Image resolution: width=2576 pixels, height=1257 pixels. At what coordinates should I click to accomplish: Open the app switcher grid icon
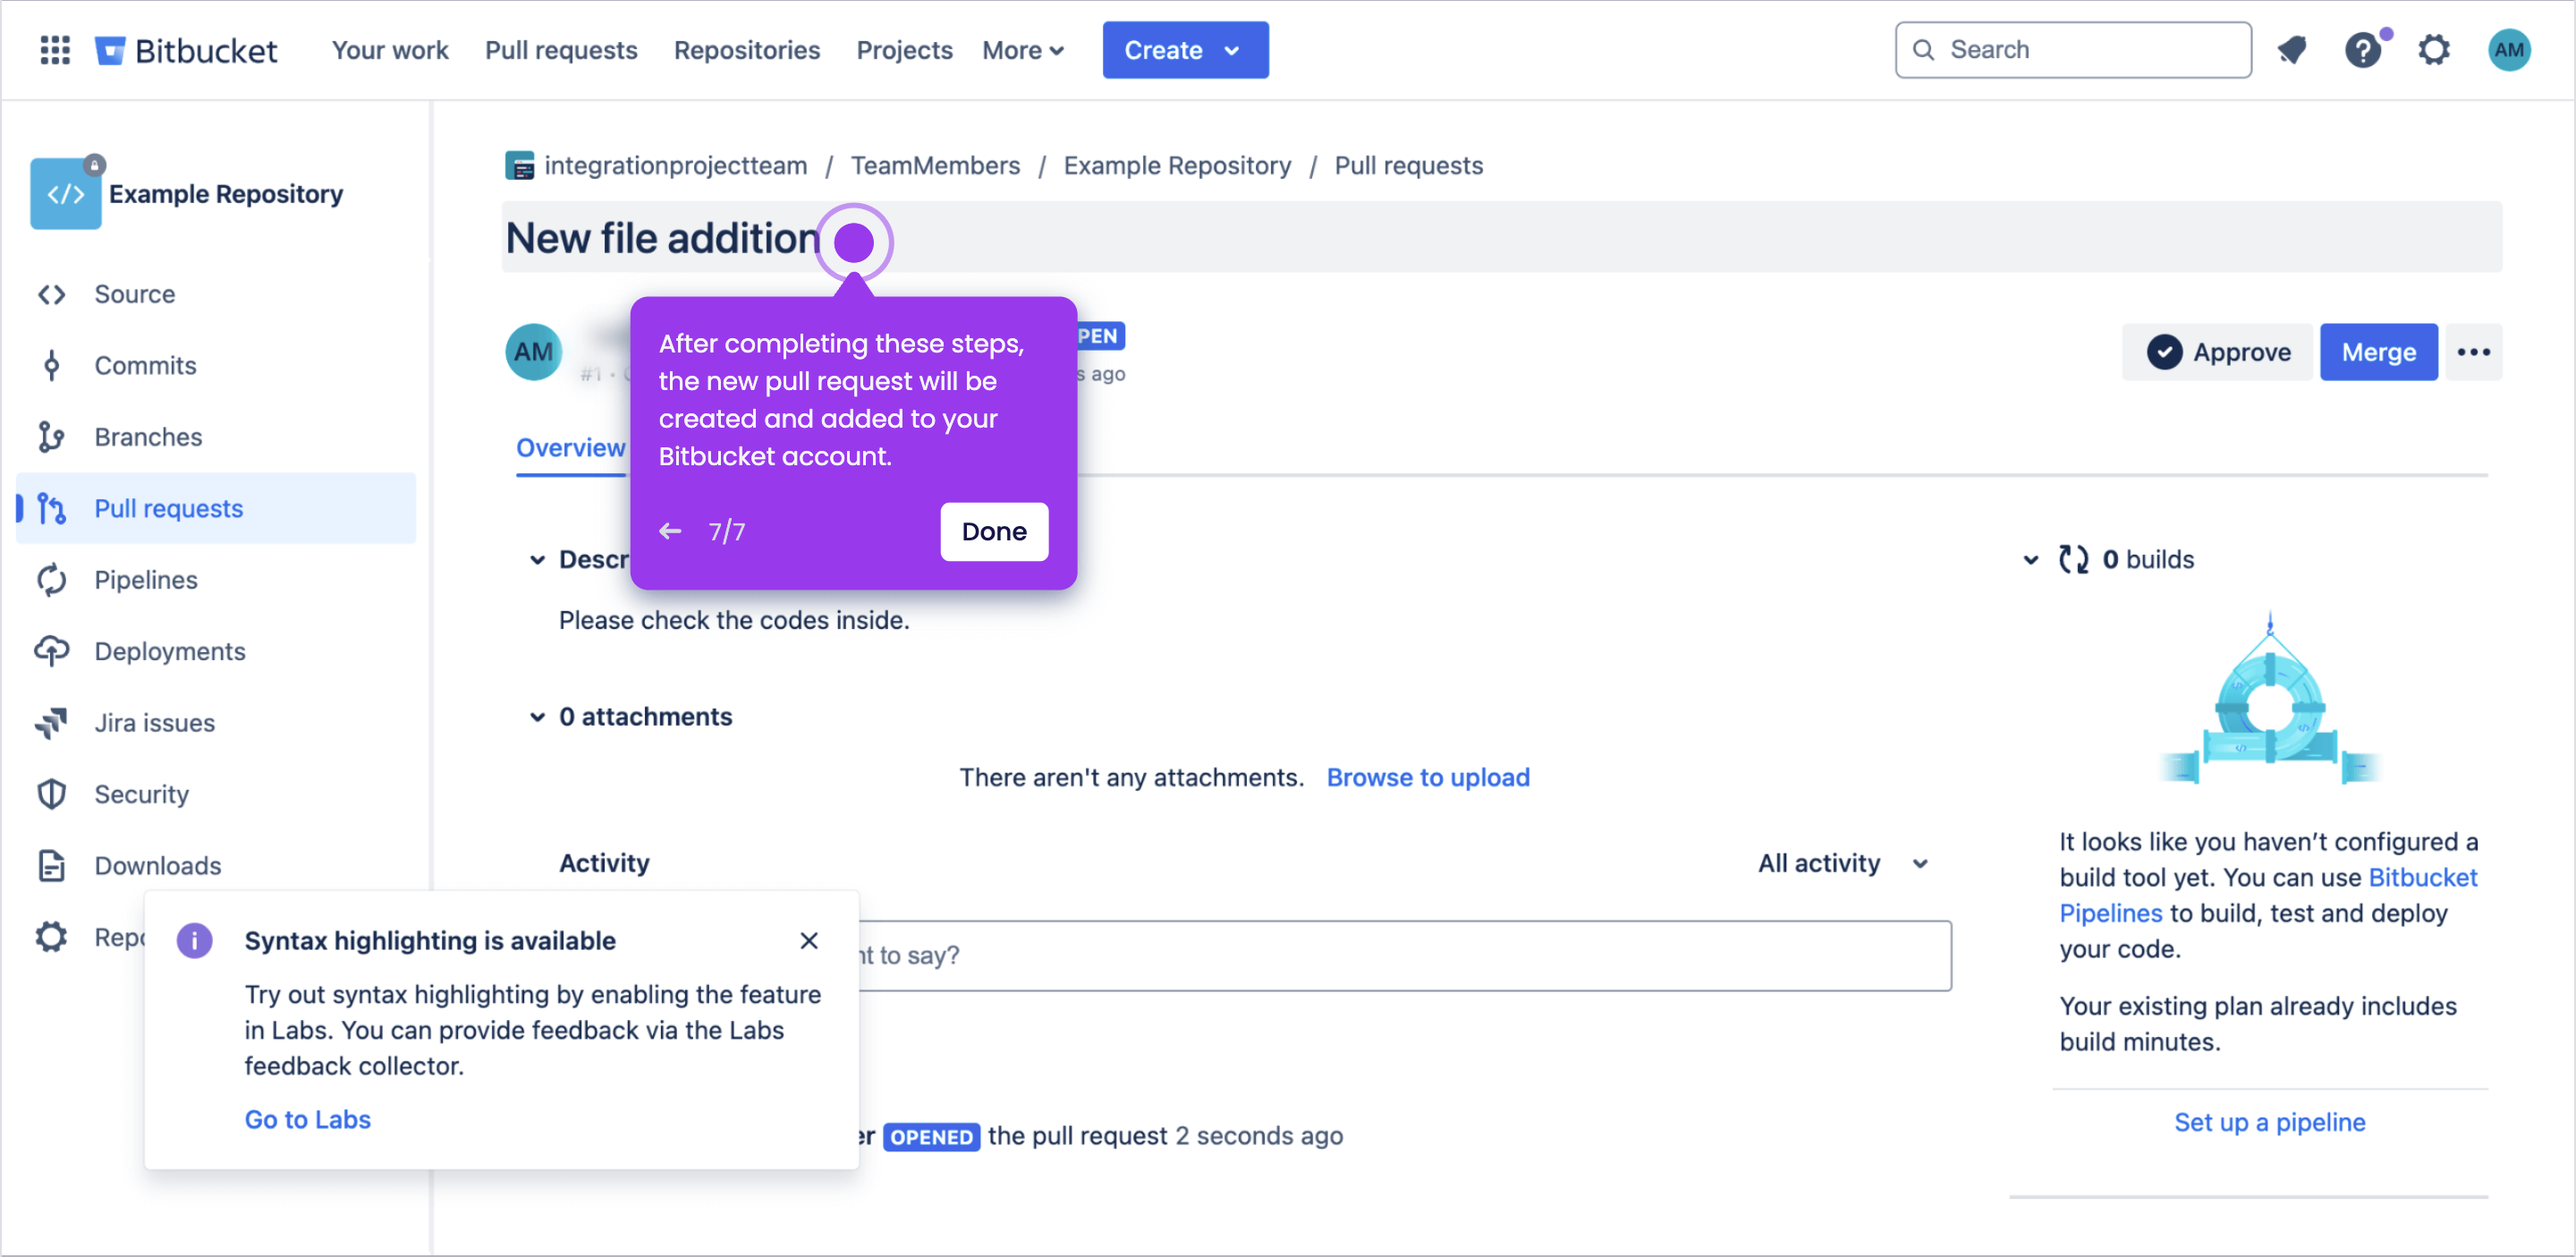(x=55, y=50)
